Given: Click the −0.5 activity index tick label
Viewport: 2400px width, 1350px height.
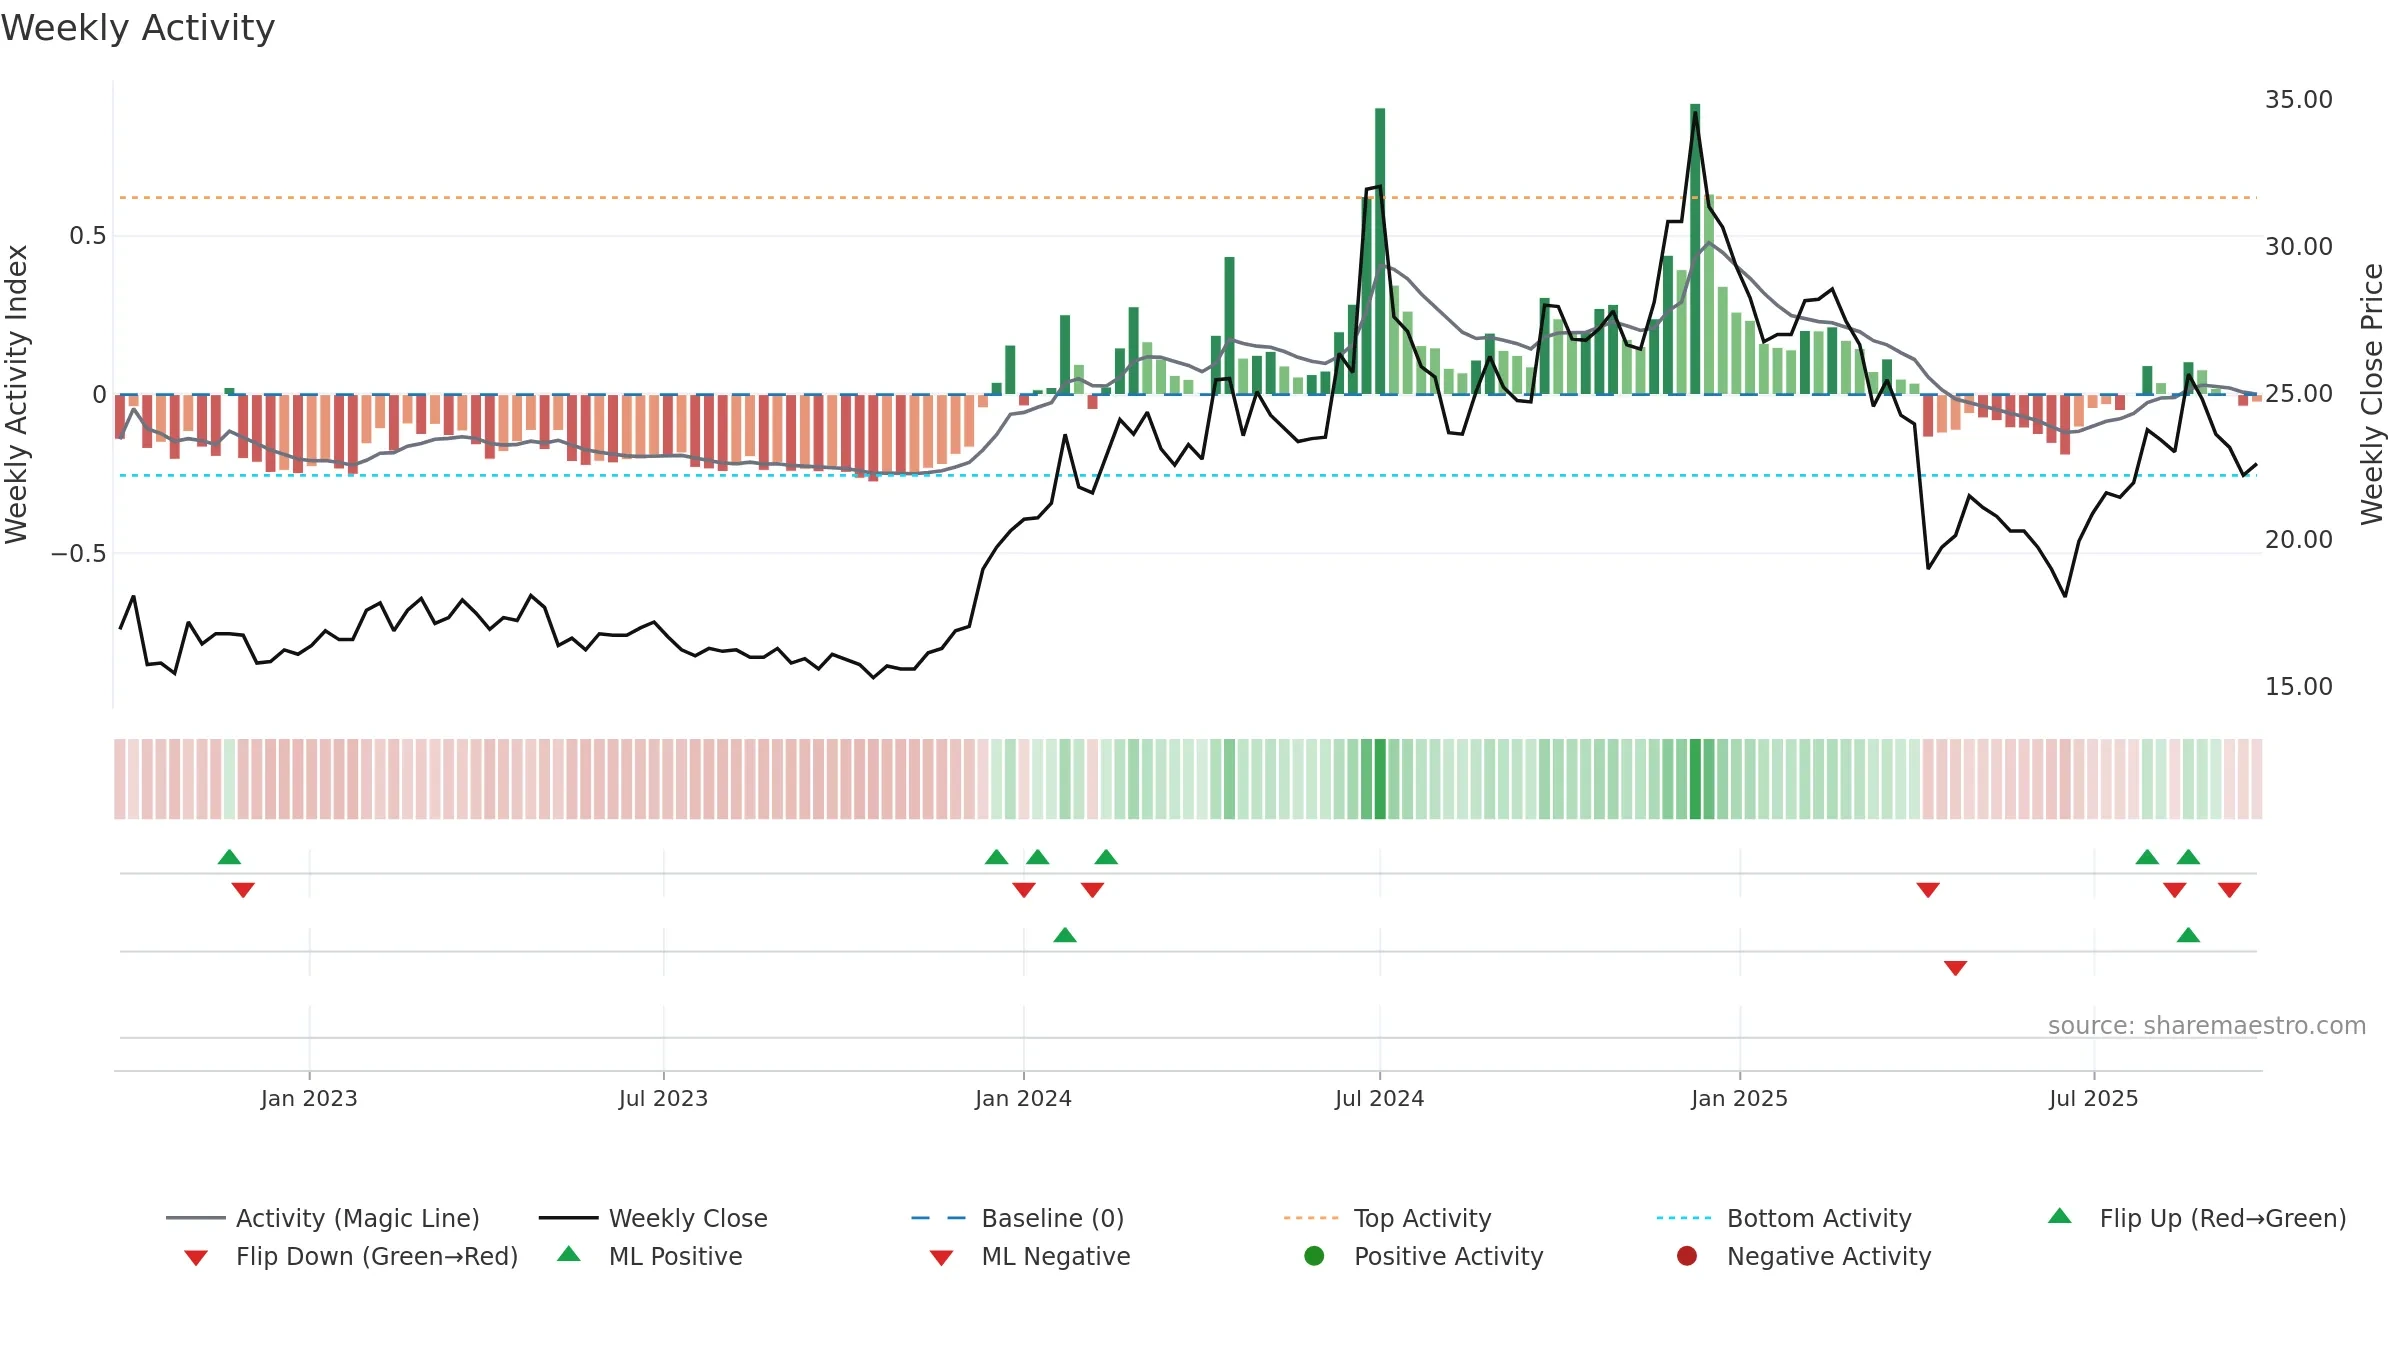Looking at the screenshot, I should tap(78, 553).
